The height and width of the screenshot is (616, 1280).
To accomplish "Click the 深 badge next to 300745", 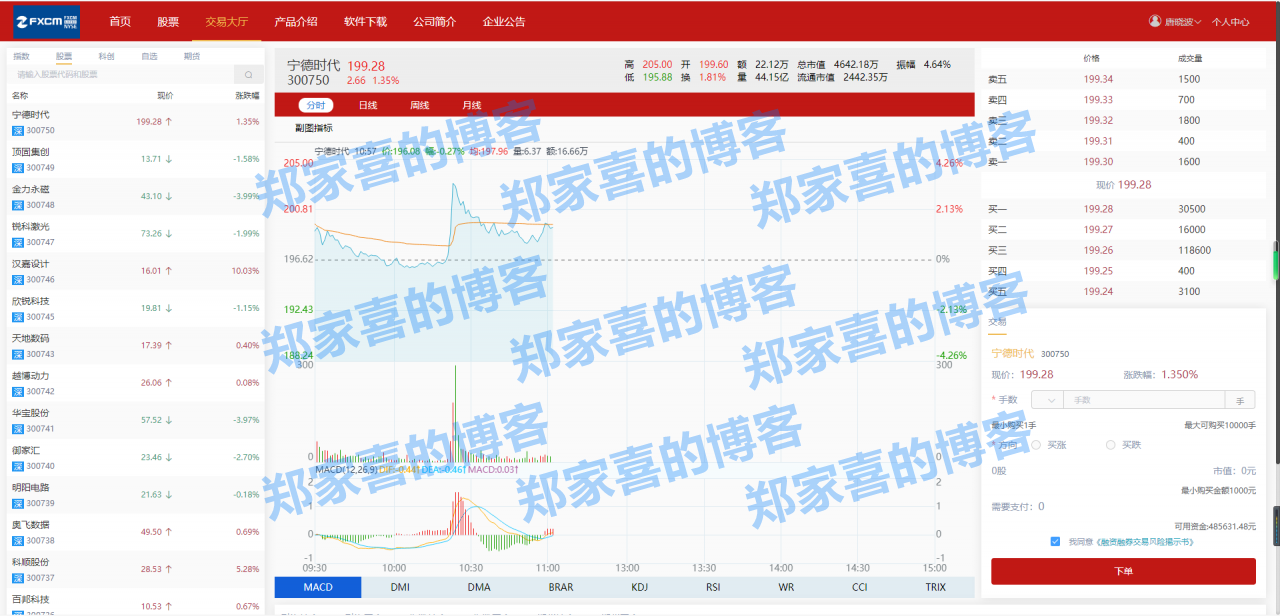I will [x=17, y=317].
